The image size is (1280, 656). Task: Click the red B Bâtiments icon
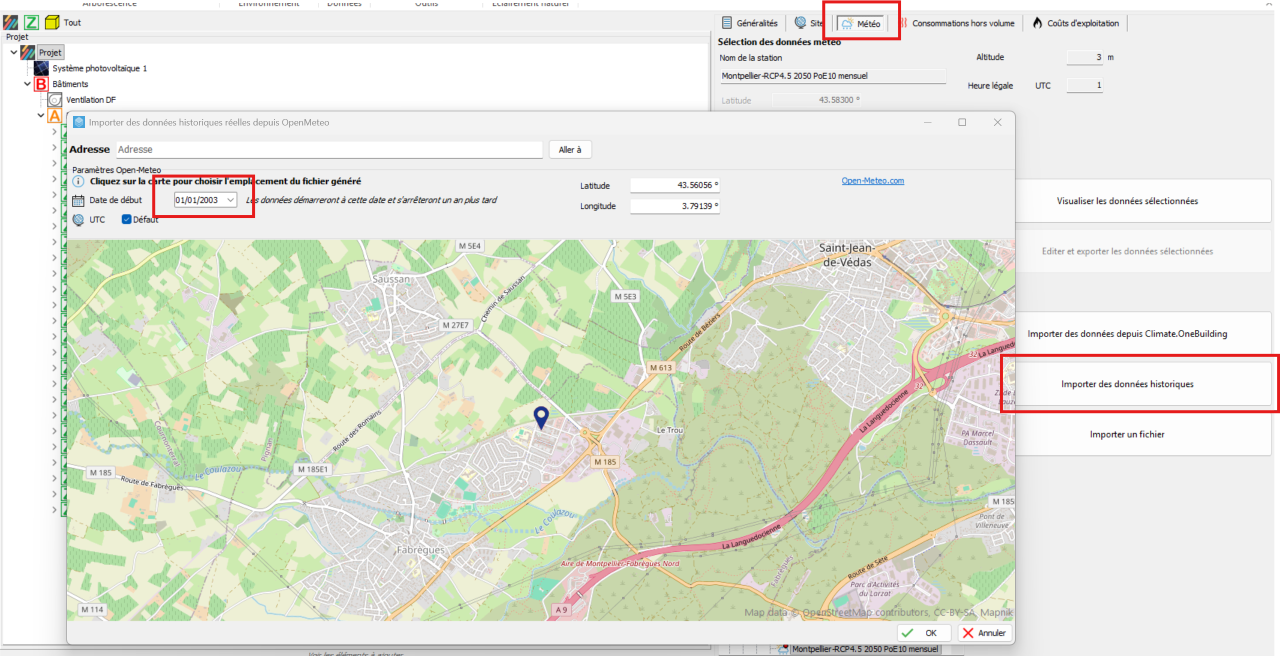pyautogui.click(x=41, y=84)
